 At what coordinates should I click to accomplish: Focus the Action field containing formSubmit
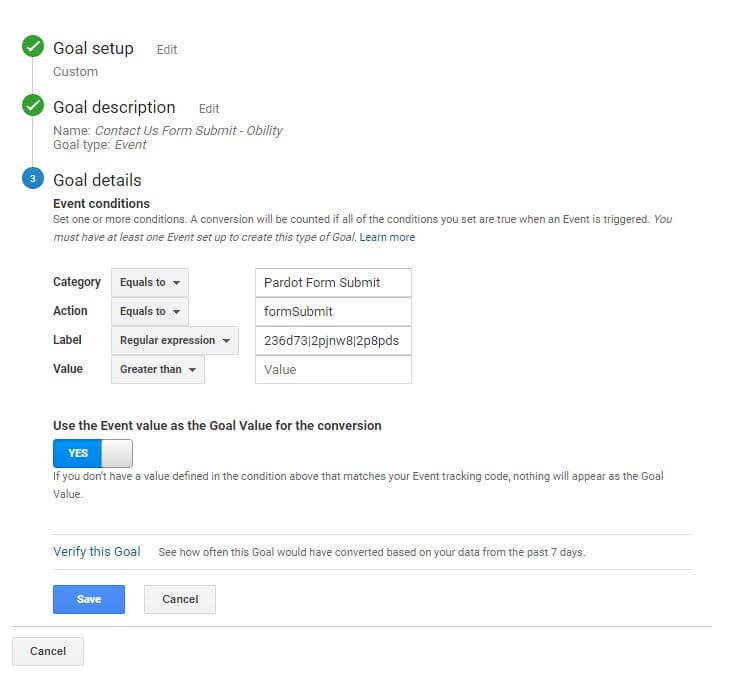(x=333, y=311)
